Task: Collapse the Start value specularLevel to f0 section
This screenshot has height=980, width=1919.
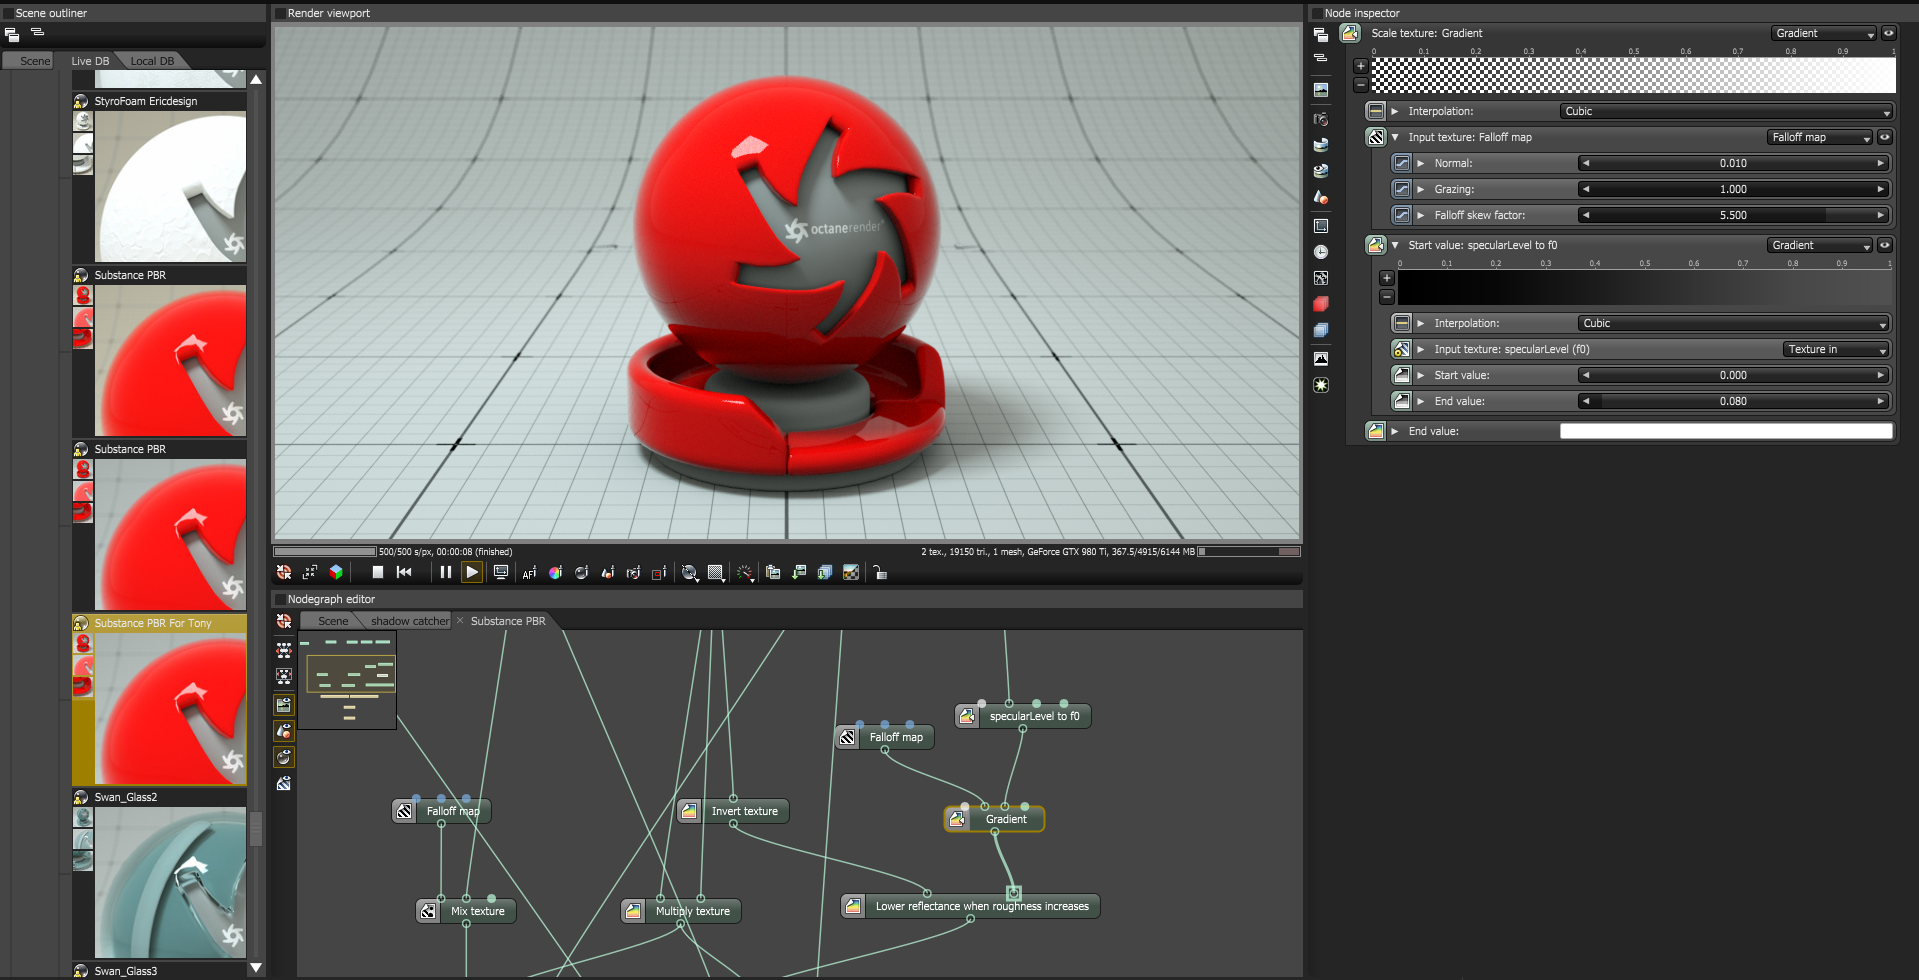Action: coord(1395,245)
